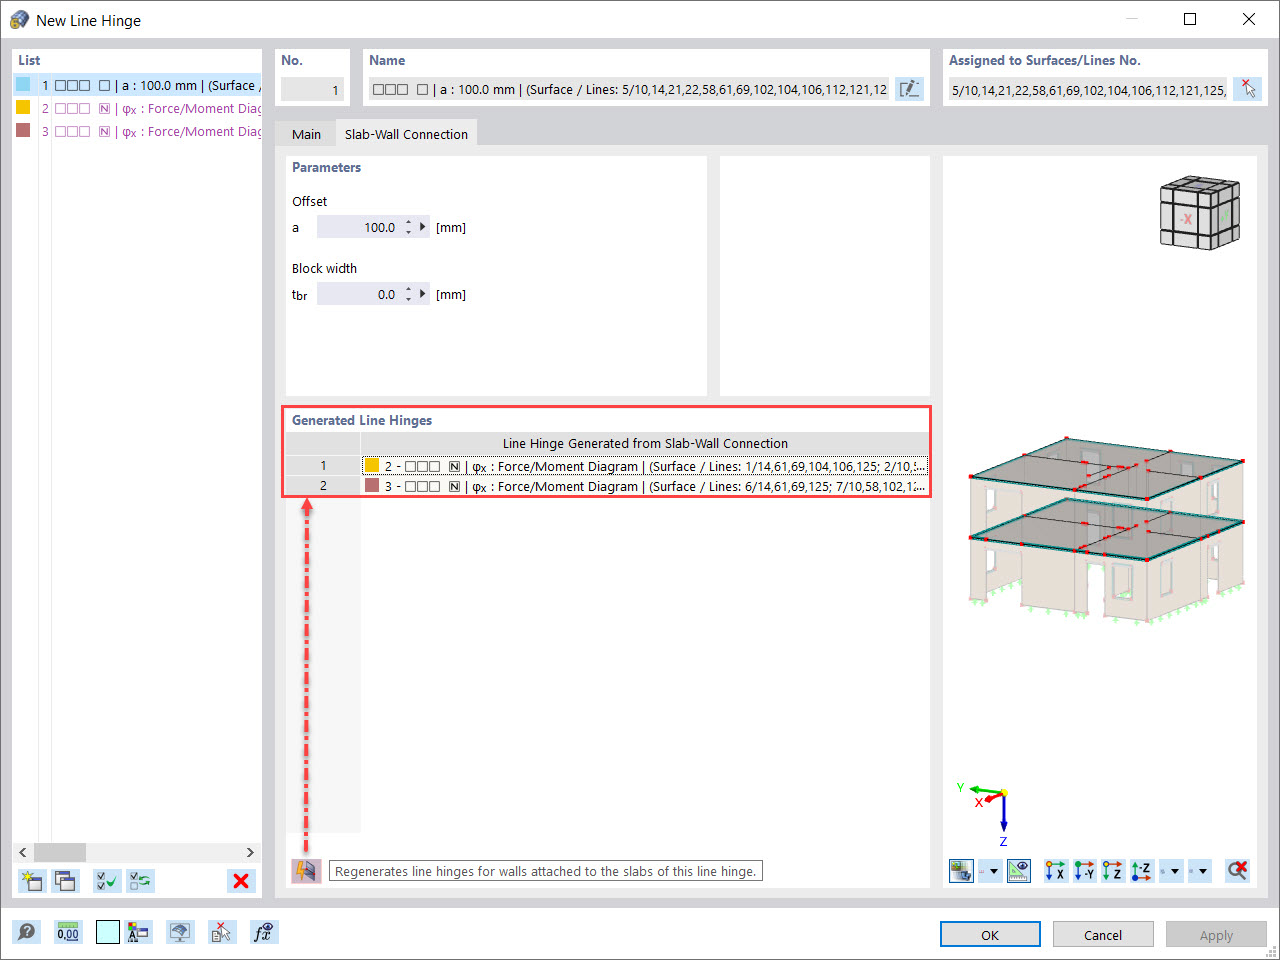Viewport: 1280px width, 960px height.
Task: Delete the selected line hinge with red X
Action: [241, 881]
